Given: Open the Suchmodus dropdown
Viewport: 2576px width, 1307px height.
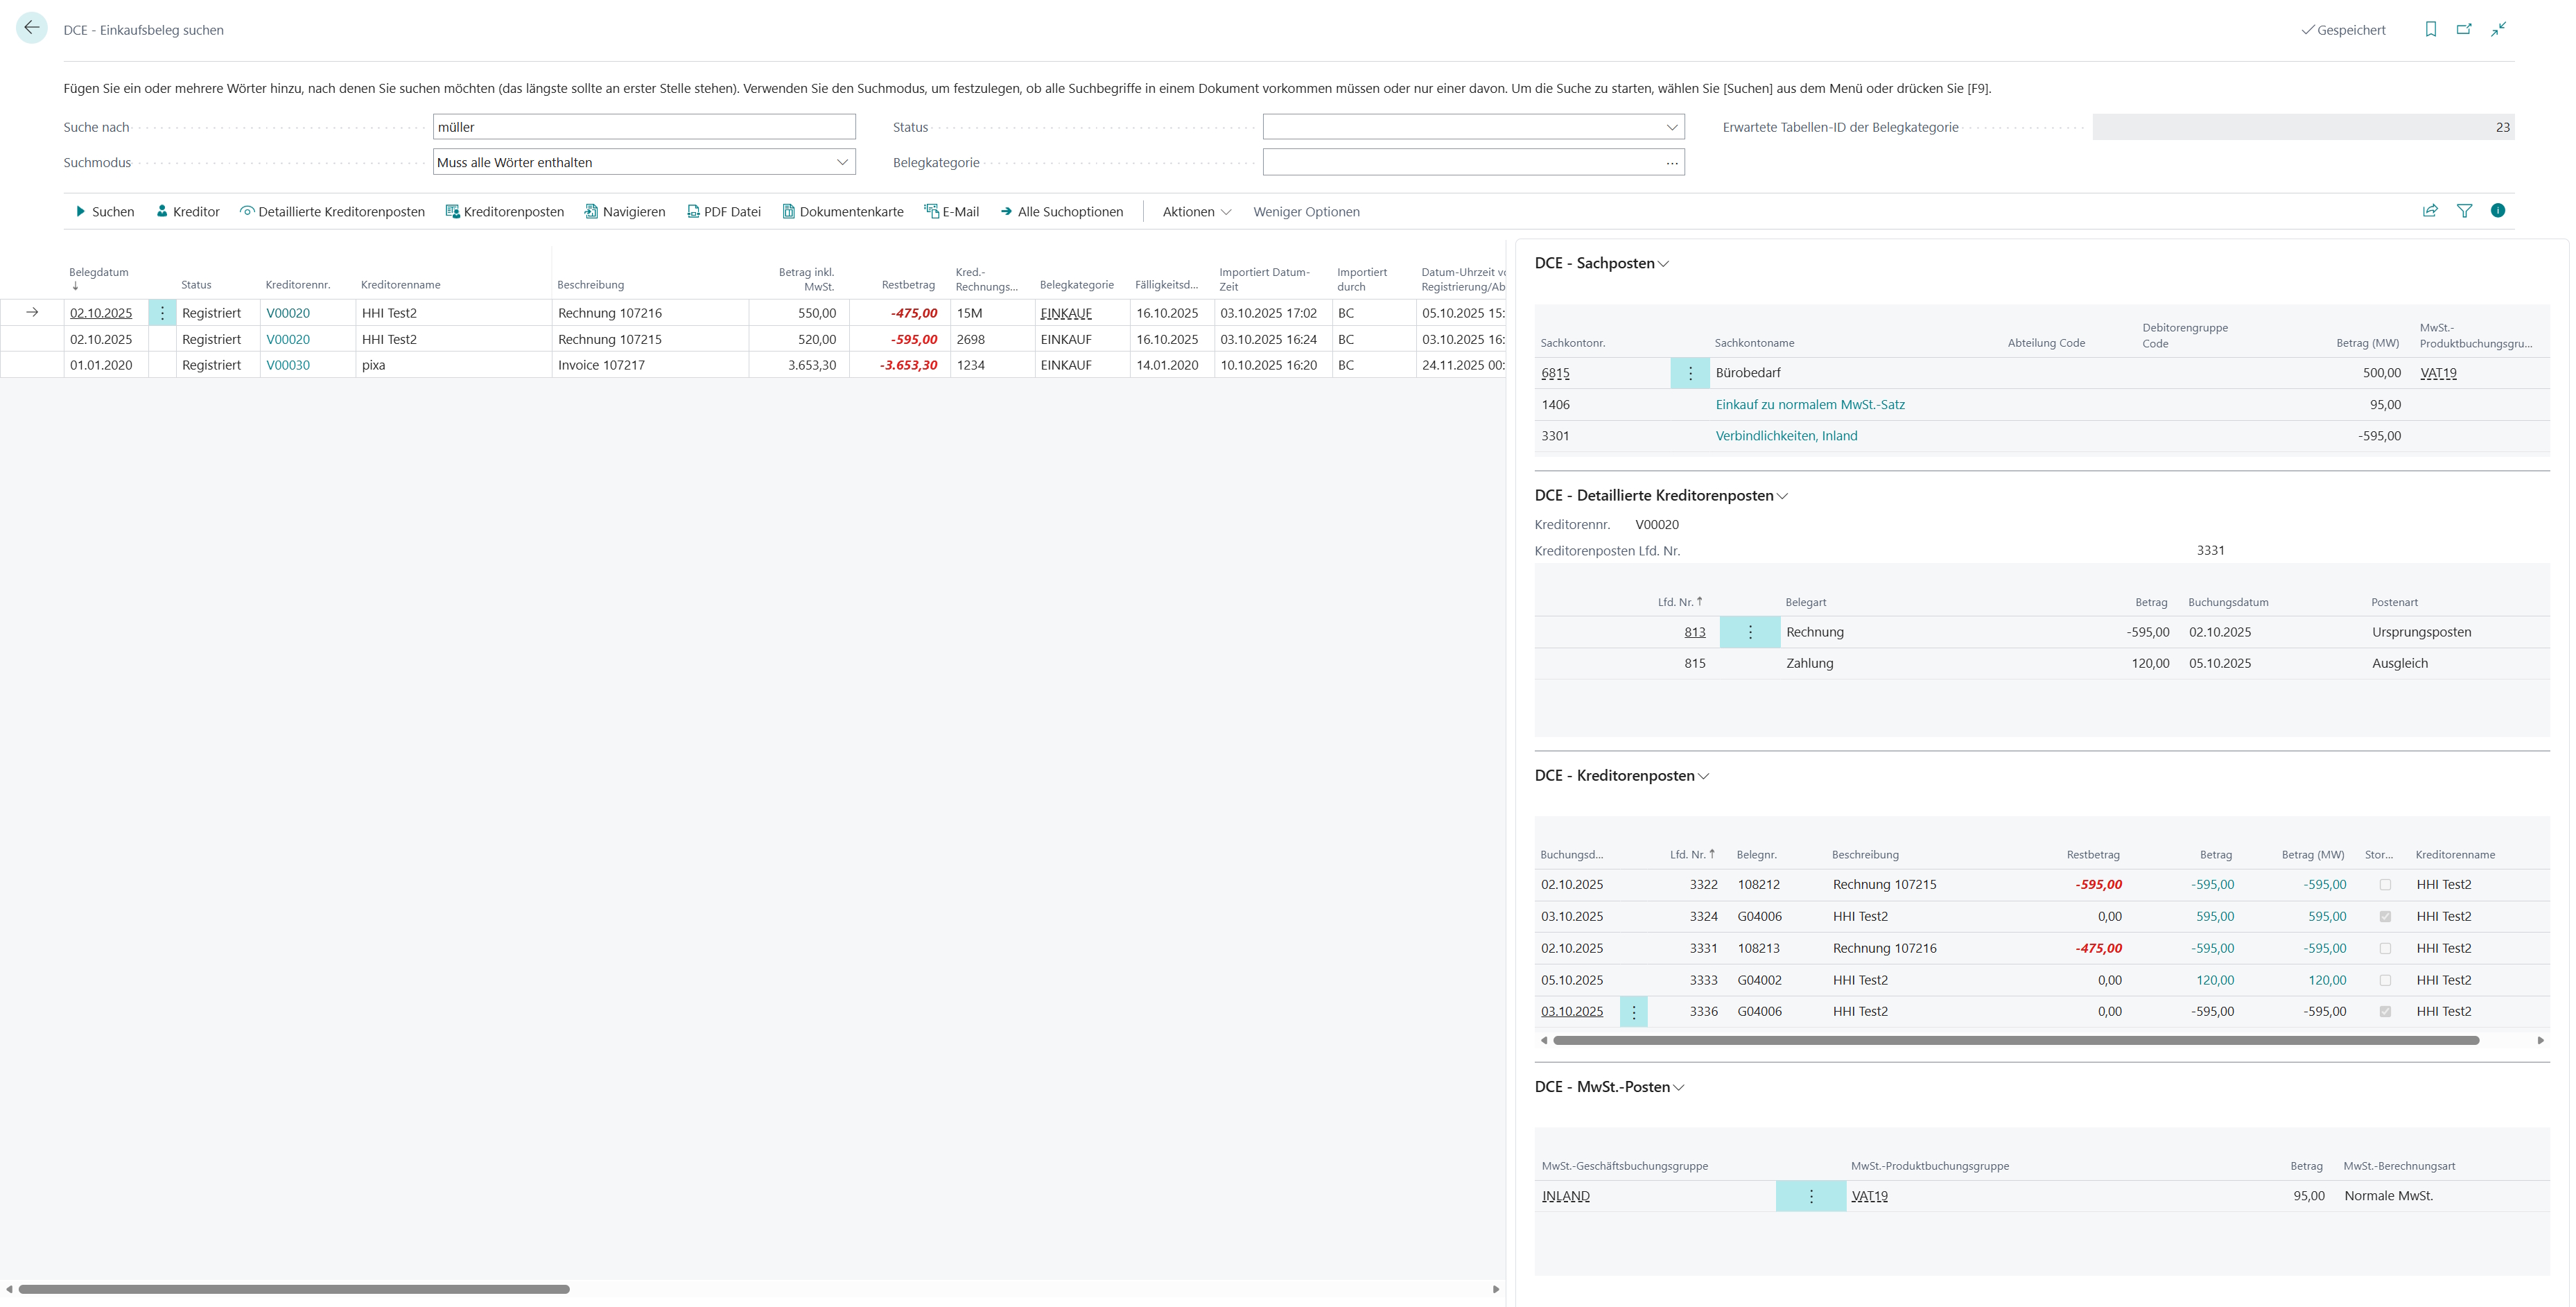Looking at the screenshot, I should coord(842,162).
